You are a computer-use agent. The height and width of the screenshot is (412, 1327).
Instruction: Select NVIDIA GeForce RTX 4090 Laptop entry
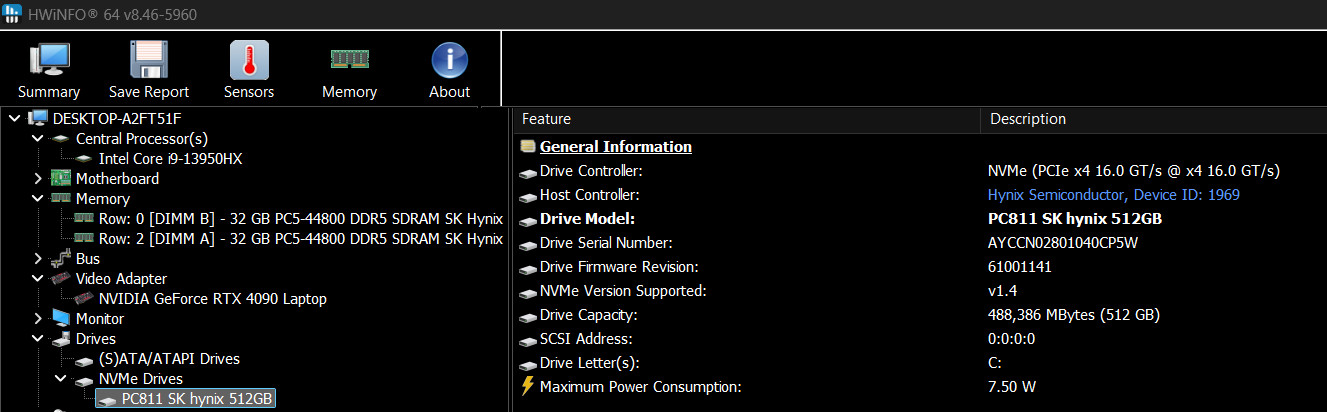(213, 298)
